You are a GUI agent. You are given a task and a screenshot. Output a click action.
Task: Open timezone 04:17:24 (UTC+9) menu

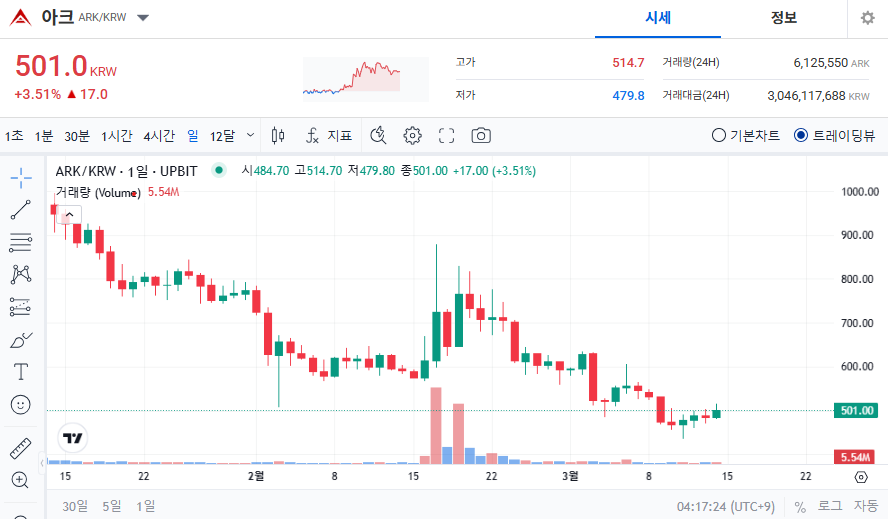click(x=725, y=507)
